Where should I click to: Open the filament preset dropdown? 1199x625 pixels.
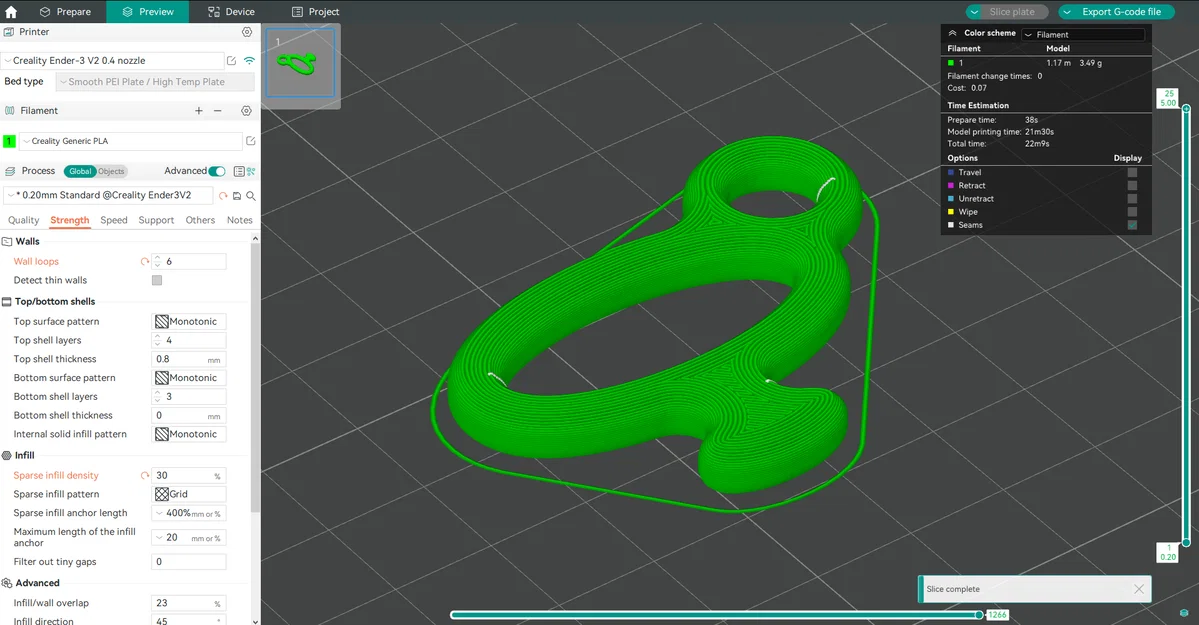[131, 141]
